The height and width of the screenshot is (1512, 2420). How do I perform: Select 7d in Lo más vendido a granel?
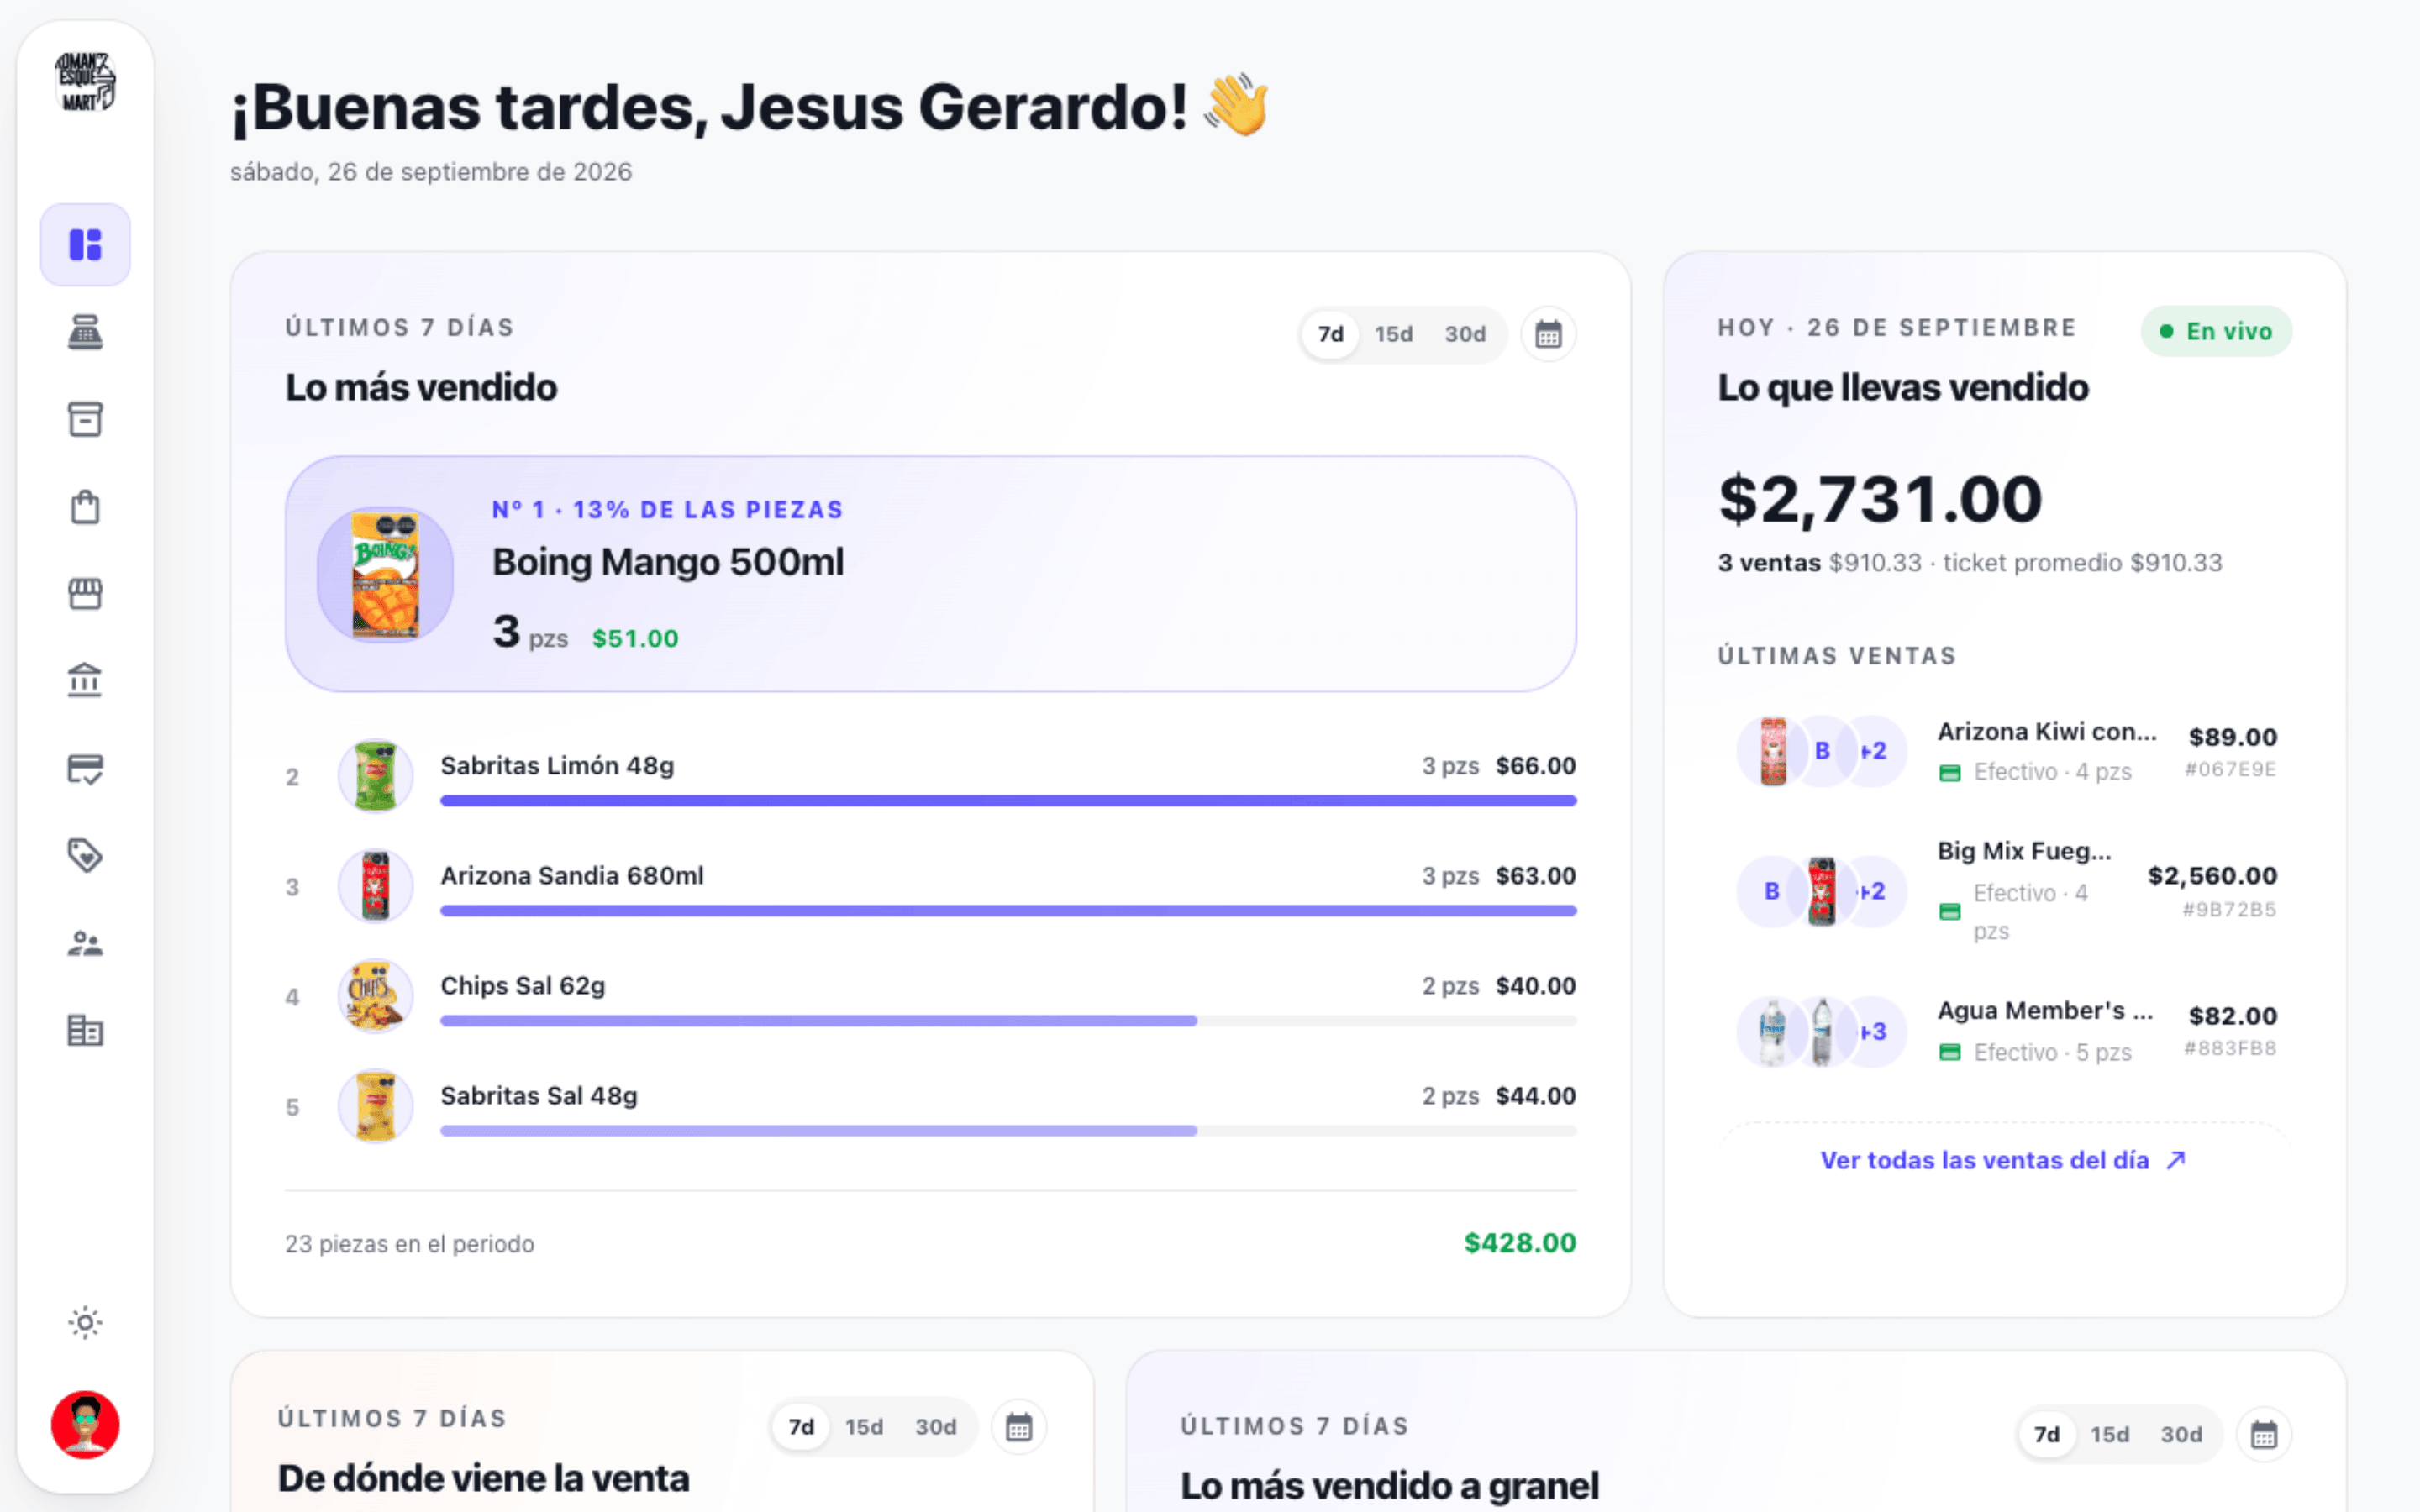coord(2046,1435)
